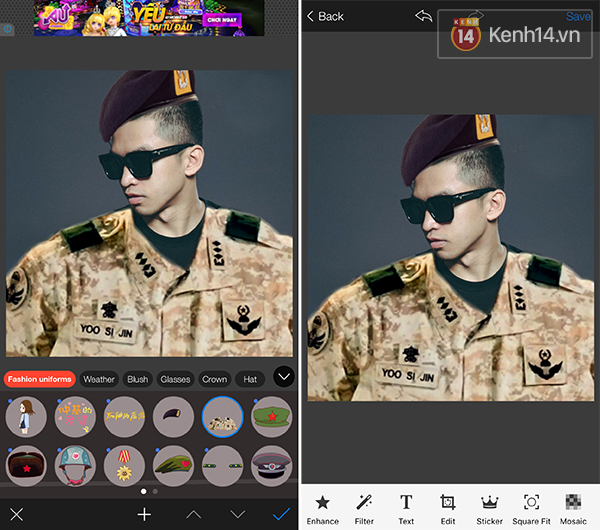
Task: Select the Filter magic wand tool
Action: tap(364, 507)
